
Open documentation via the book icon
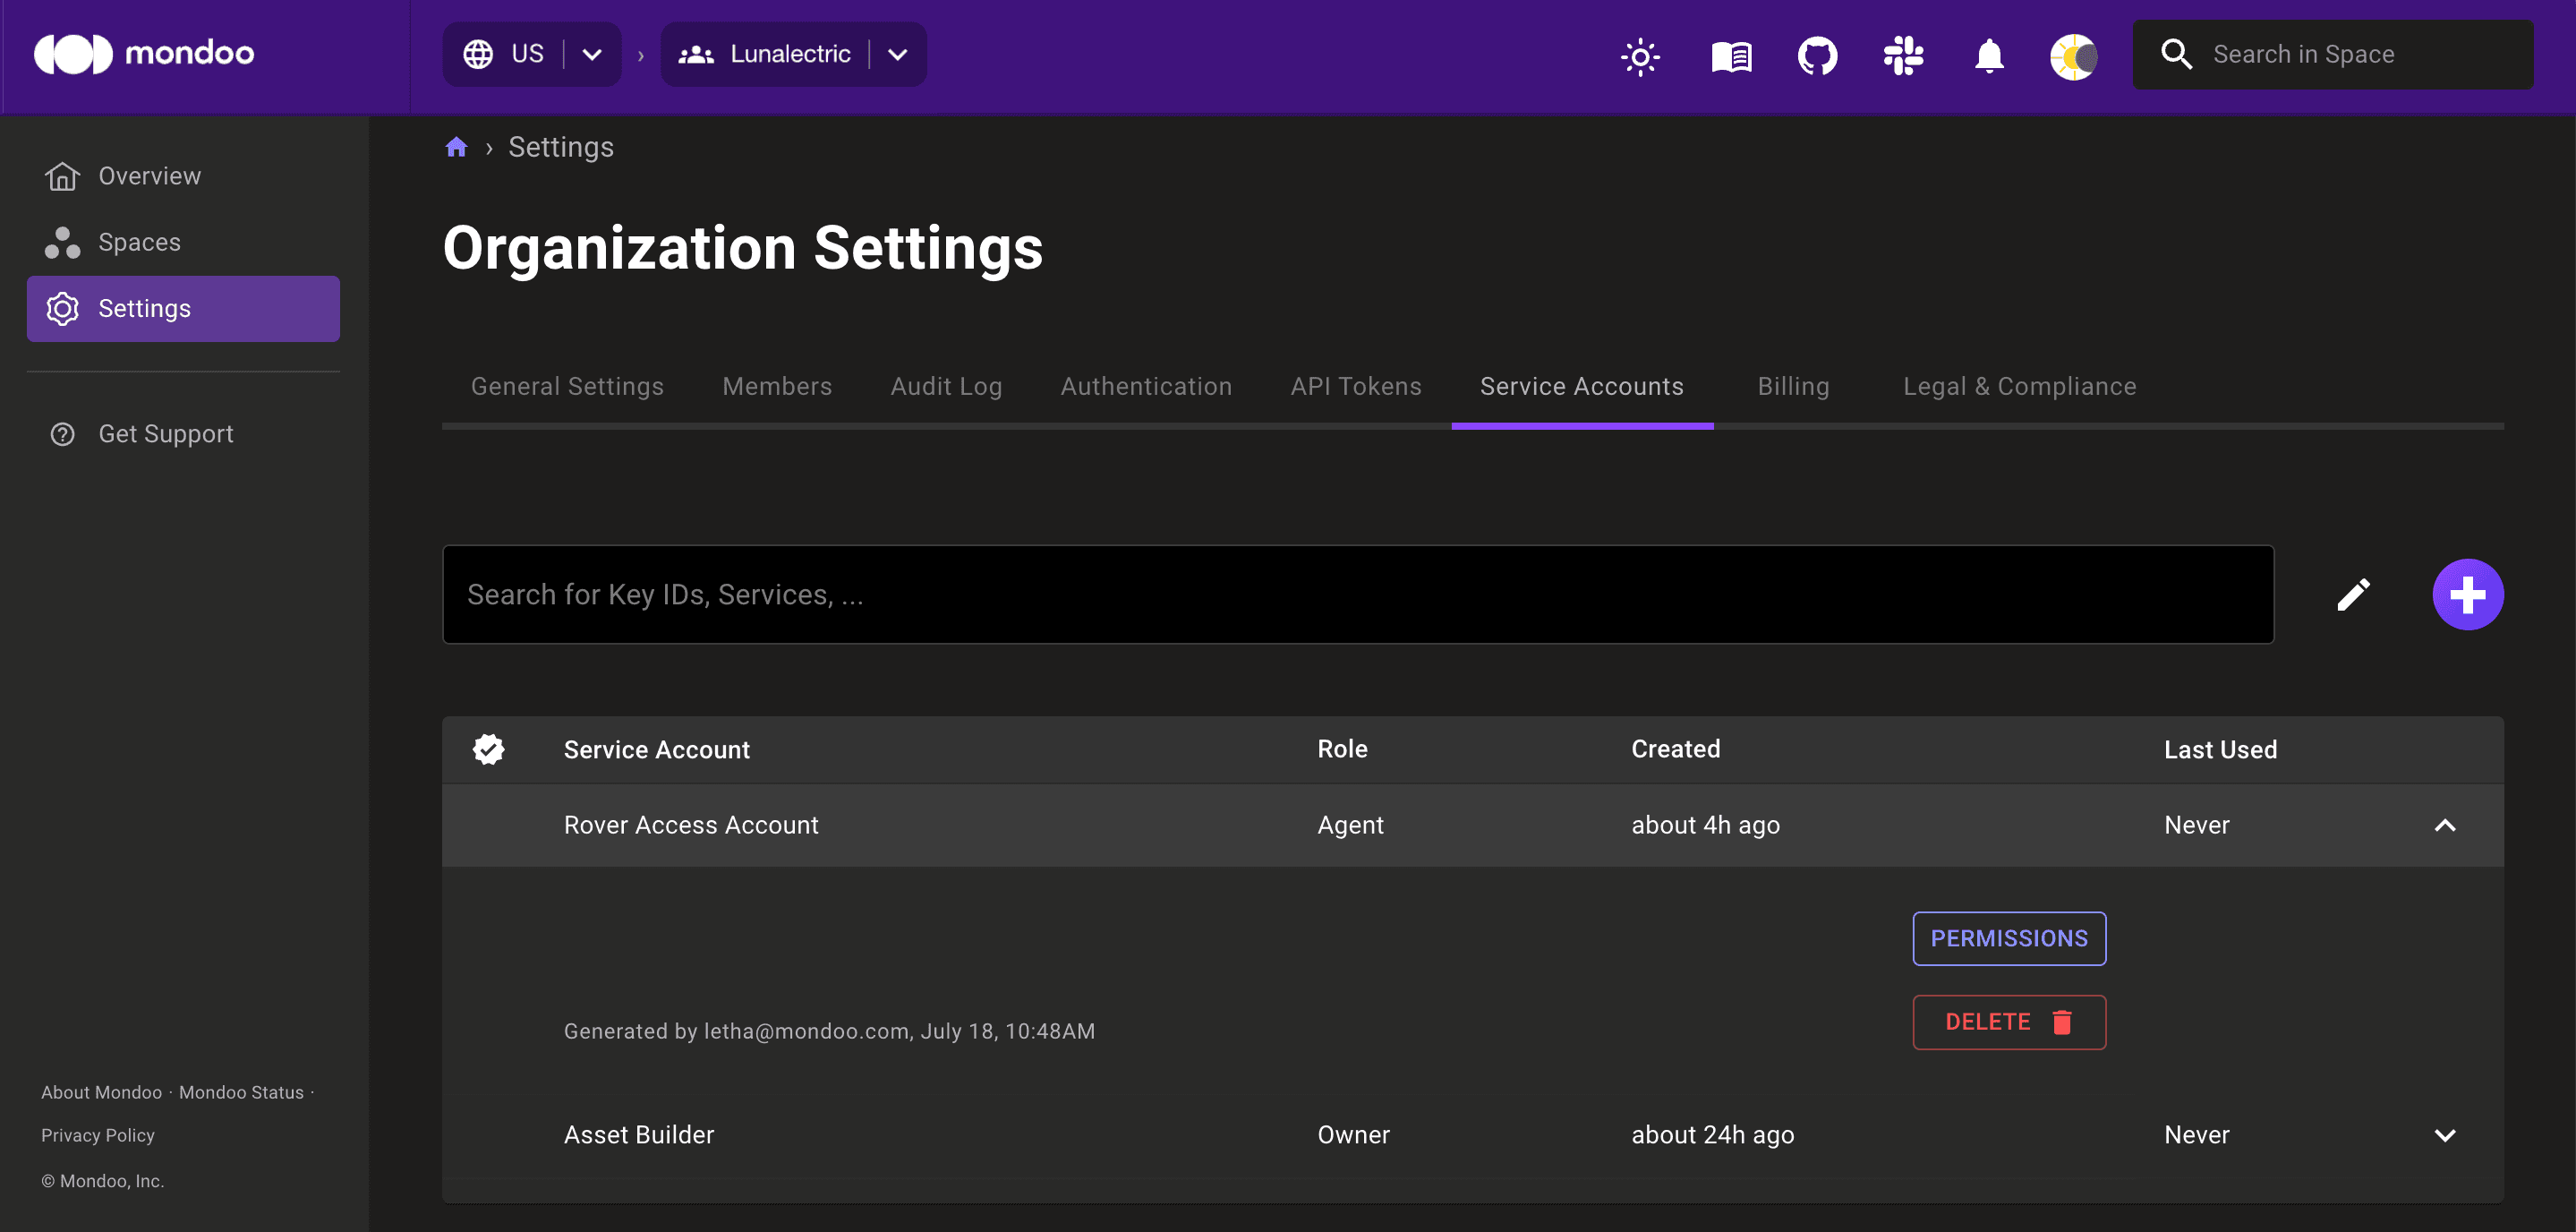click(x=1731, y=56)
